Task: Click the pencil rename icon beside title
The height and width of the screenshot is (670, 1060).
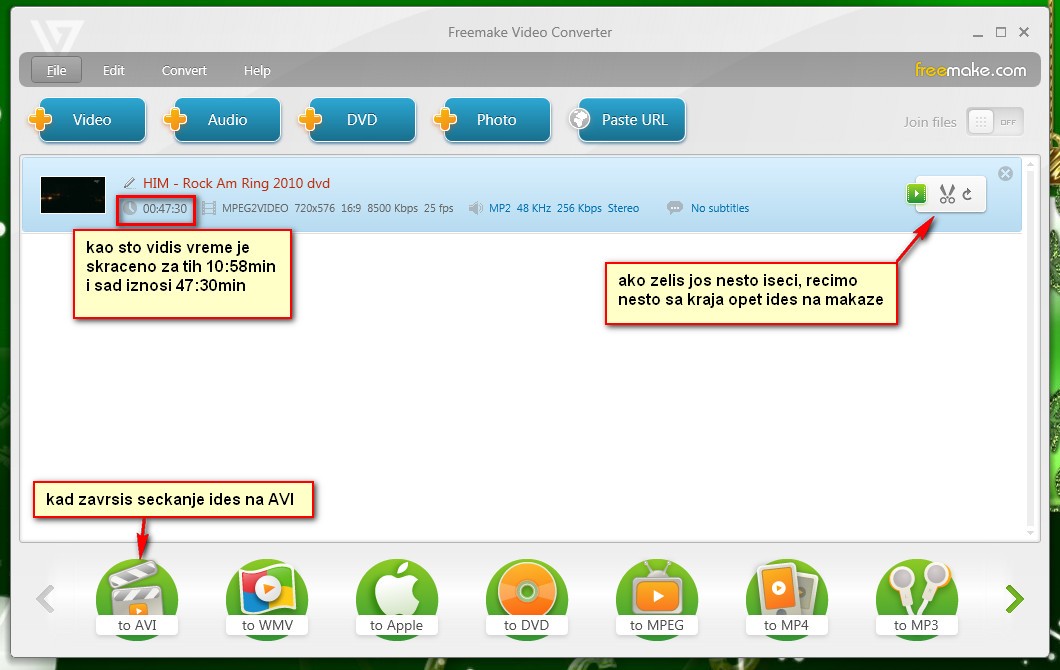Action: pos(130,183)
